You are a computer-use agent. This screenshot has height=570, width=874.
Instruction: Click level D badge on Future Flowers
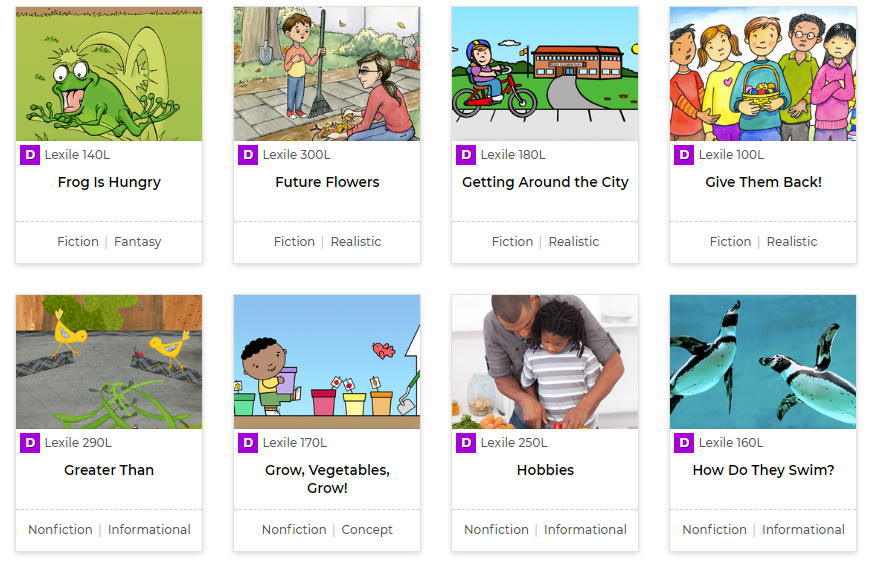[248, 155]
